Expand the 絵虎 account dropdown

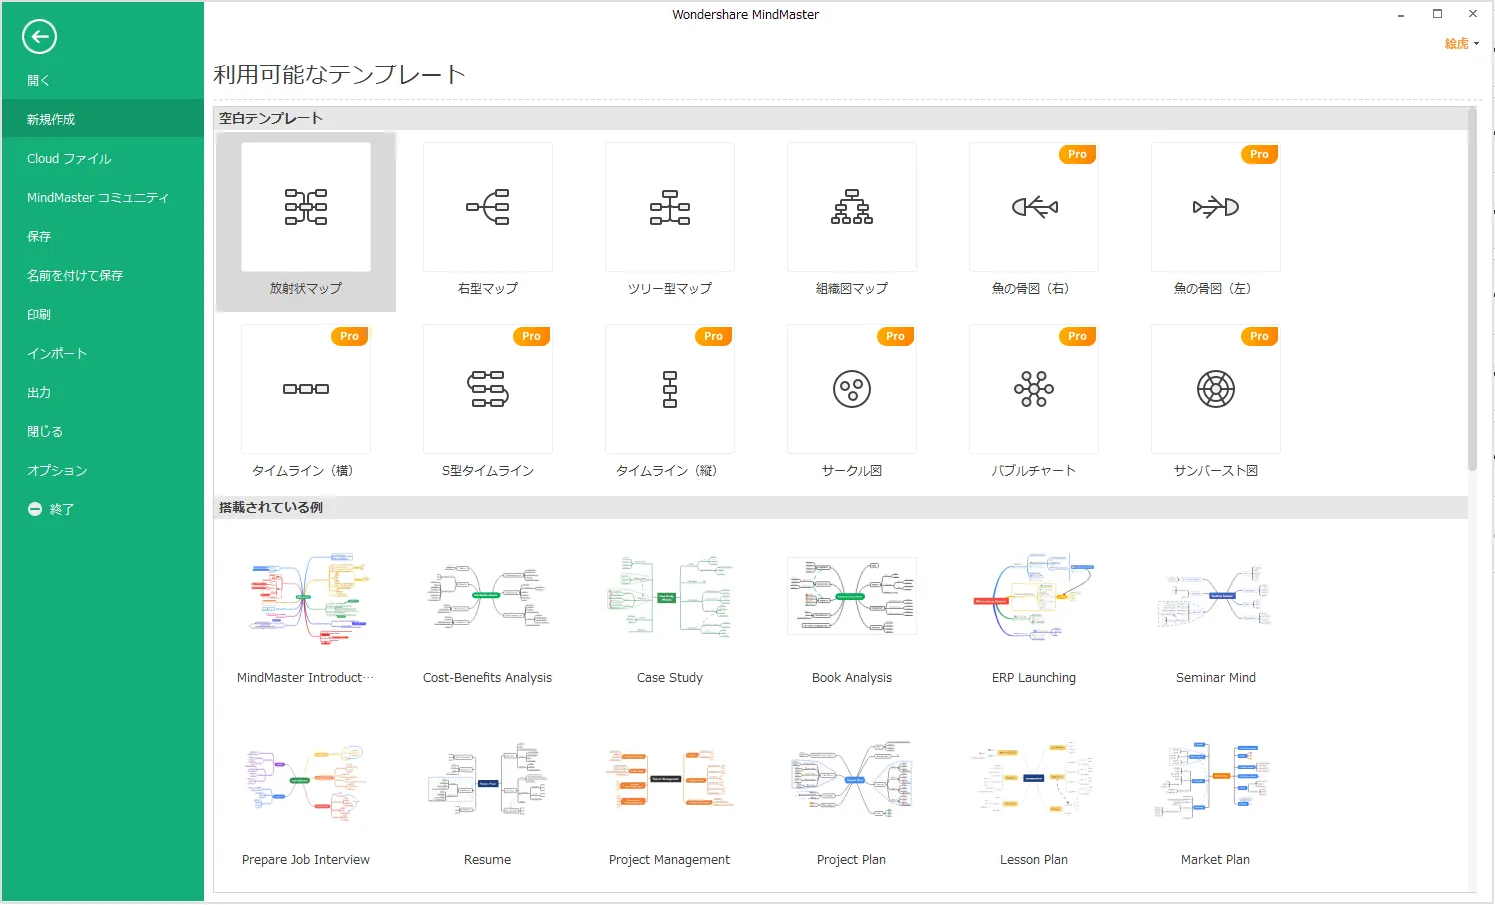click(x=1461, y=44)
